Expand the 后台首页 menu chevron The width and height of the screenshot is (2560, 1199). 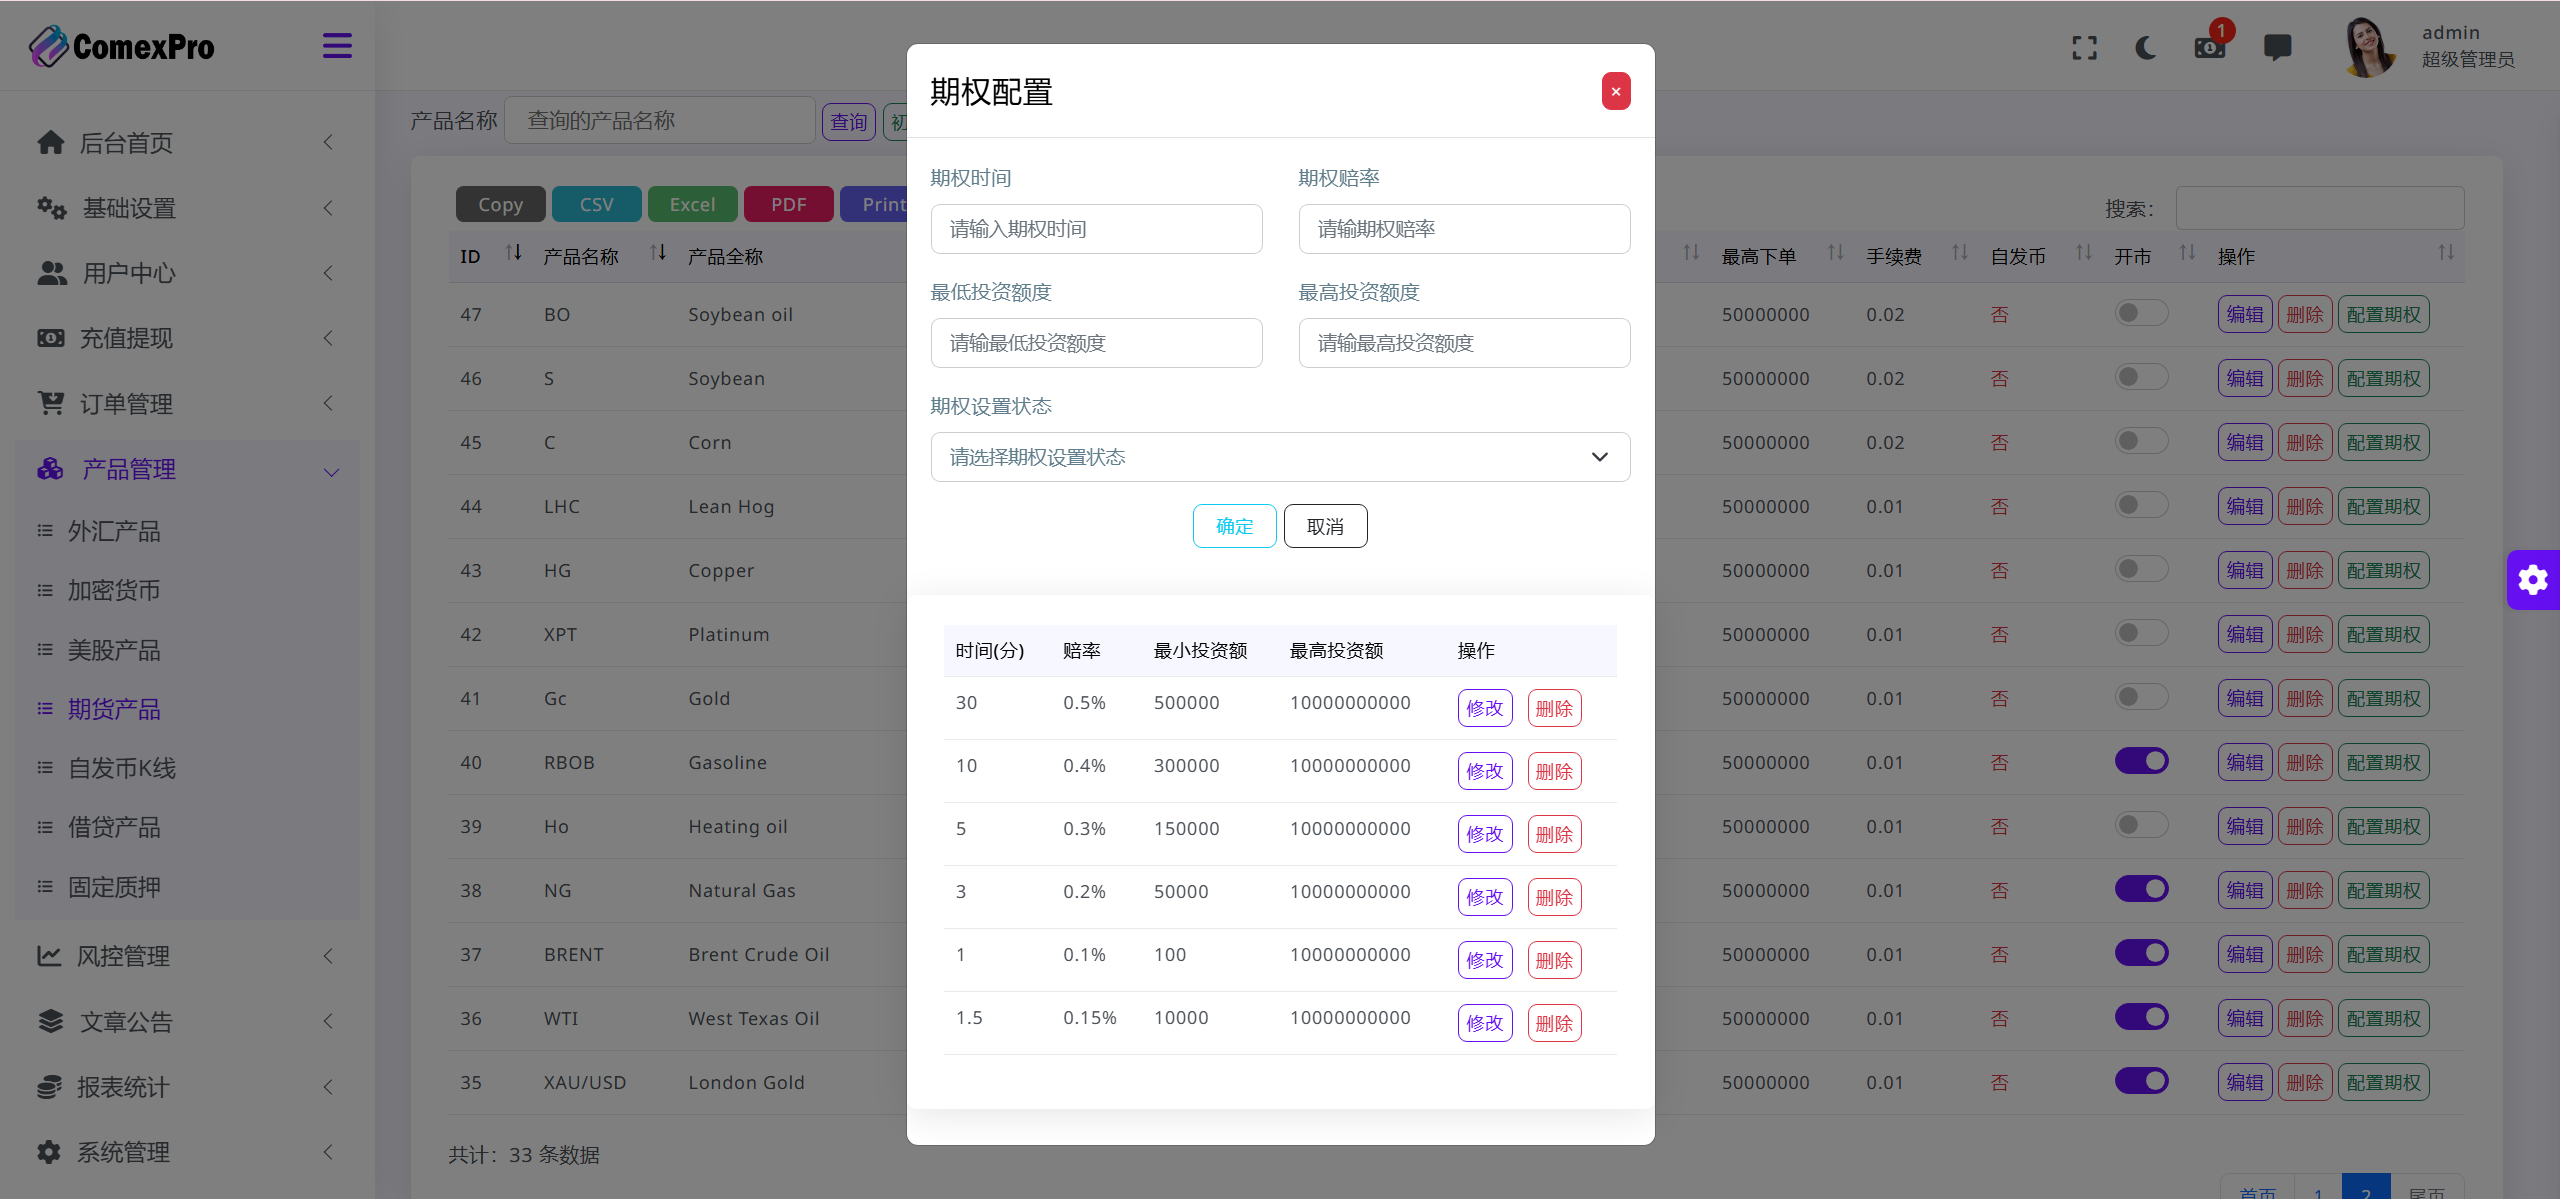pos(328,143)
